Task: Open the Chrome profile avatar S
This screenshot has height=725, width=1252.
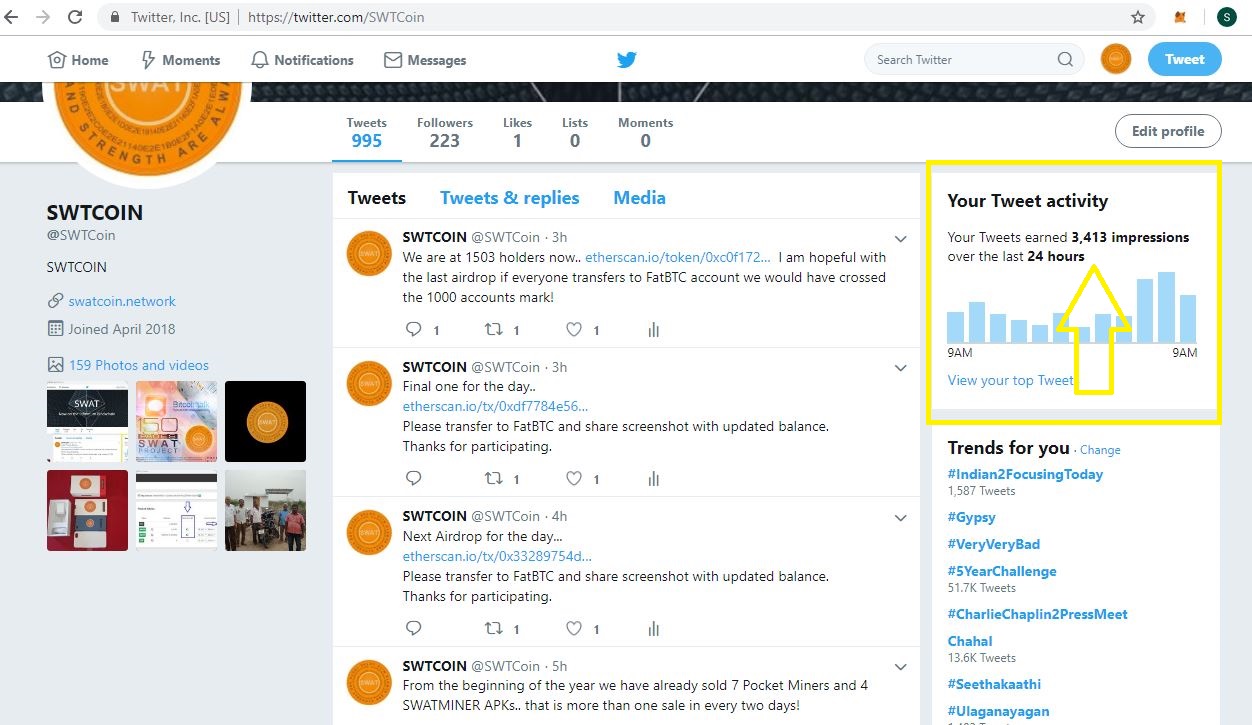Action: point(1226,17)
